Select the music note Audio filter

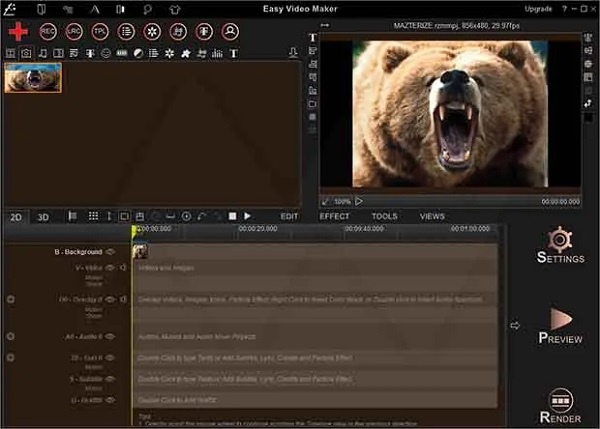click(x=43, y=53)
